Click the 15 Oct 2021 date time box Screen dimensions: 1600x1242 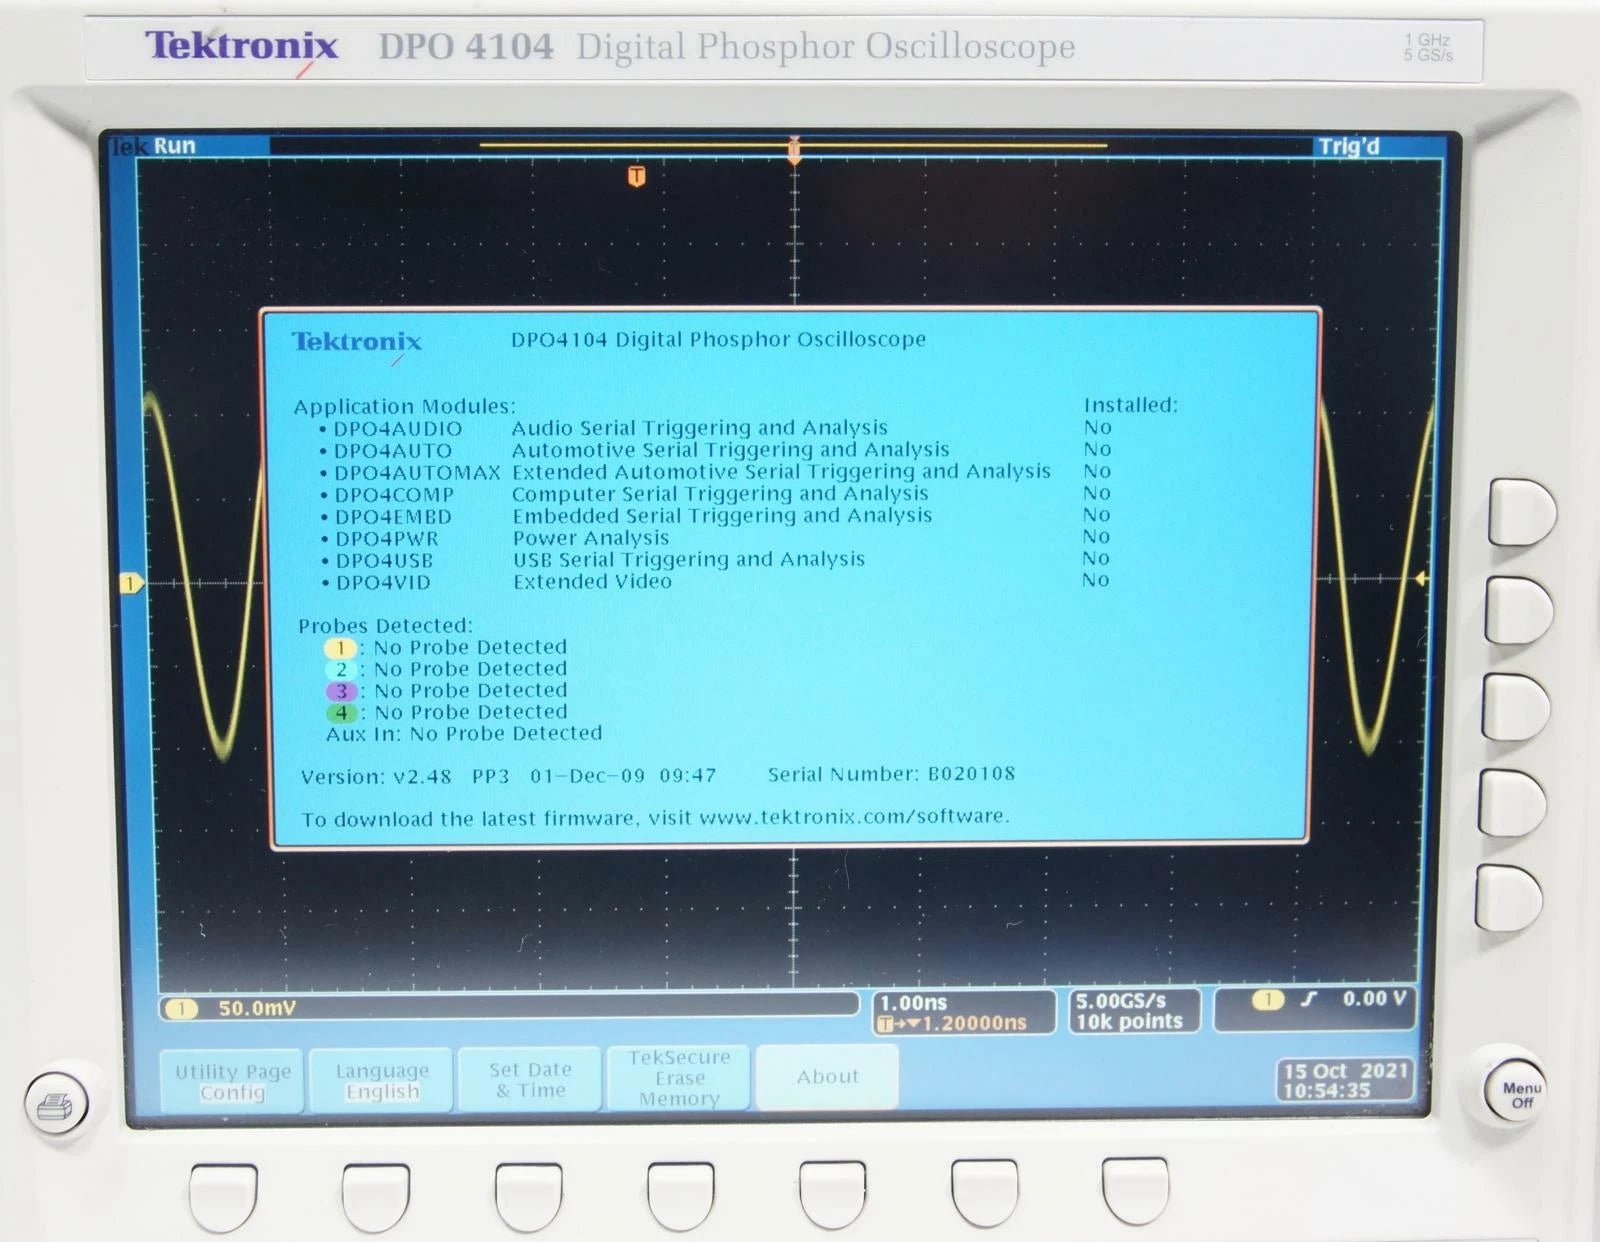pos(1345,1080)
